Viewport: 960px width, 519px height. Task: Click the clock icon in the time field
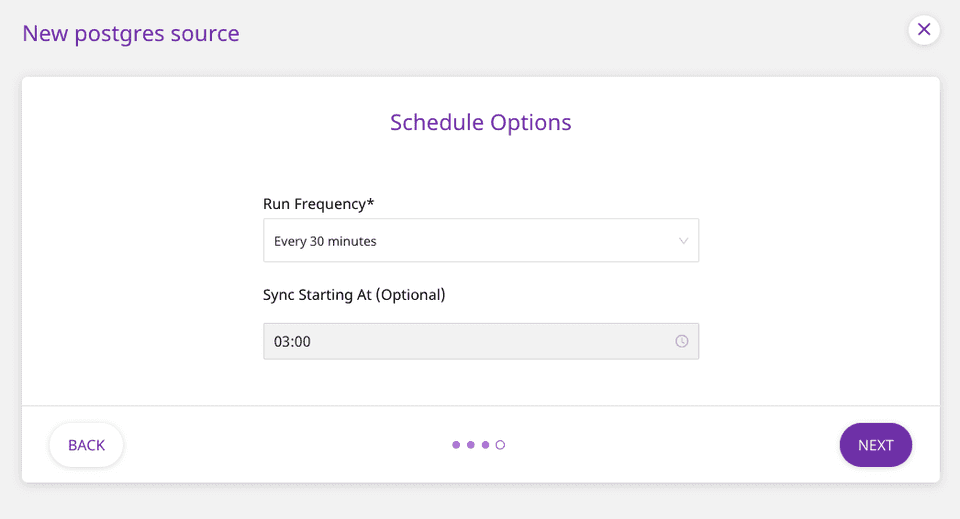pyautogui.click(x=682, y=341)
